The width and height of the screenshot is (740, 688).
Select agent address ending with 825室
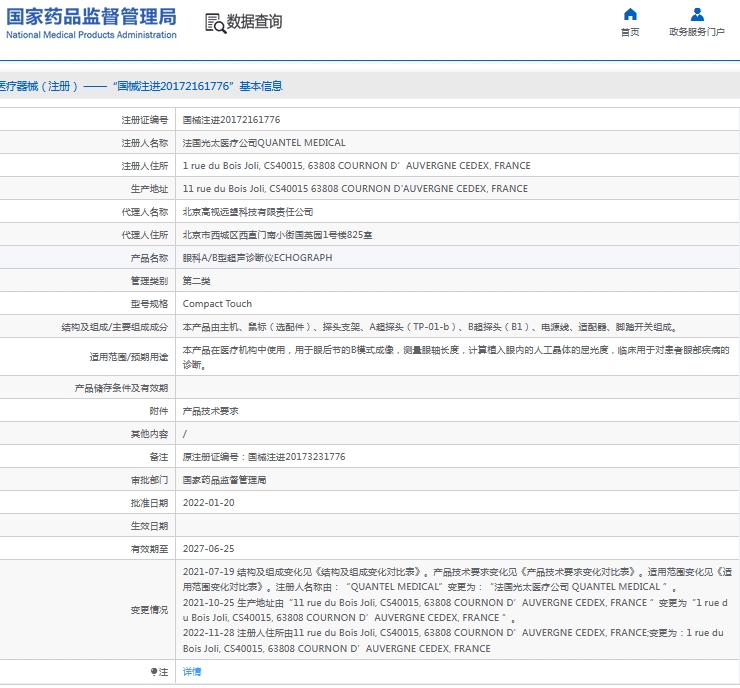(278, 235)
